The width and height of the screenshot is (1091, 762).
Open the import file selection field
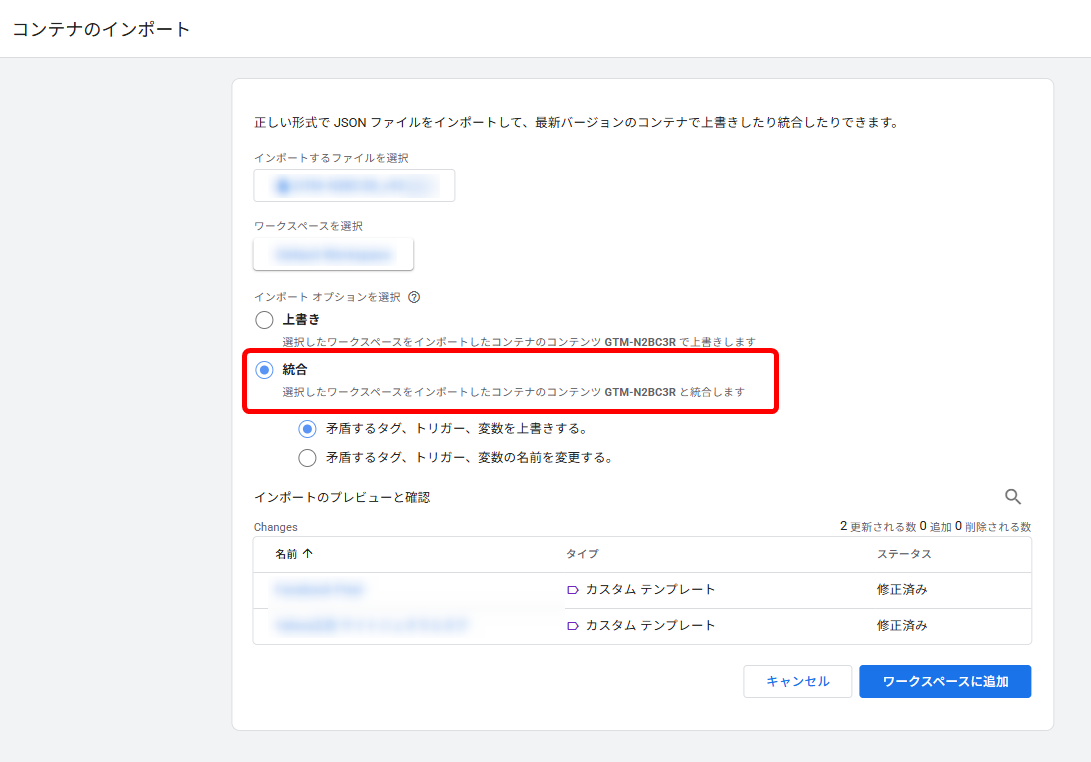pos(354,186)
